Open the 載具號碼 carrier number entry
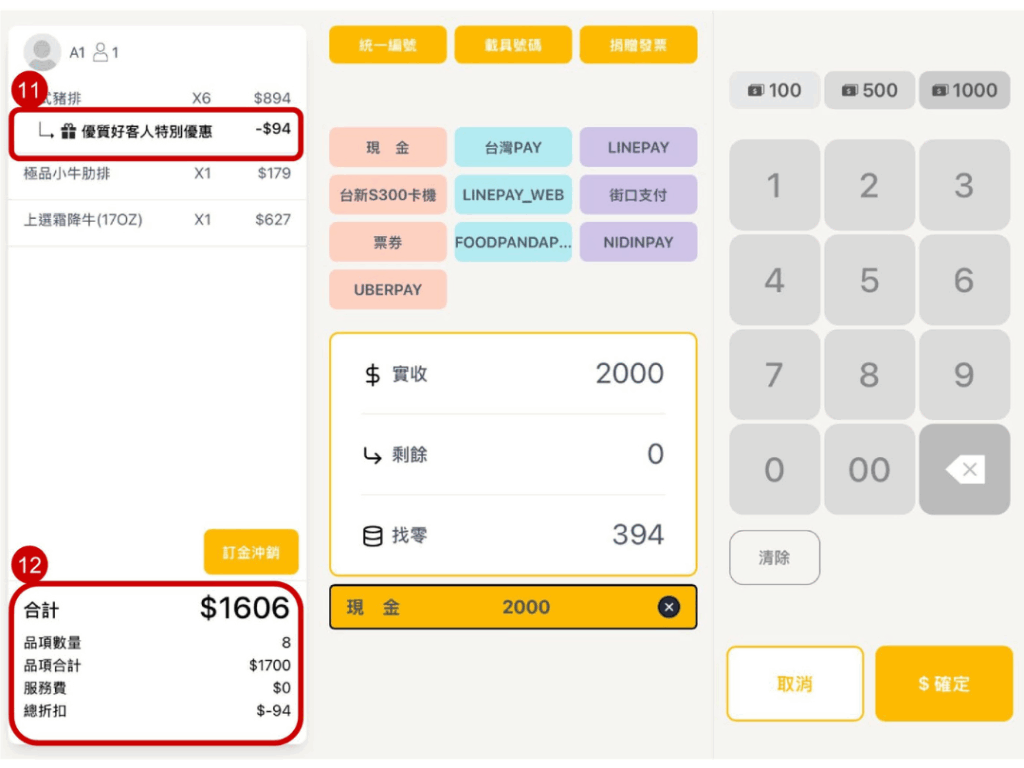The height and width of the screenshot is (768, 1024). [513, 45]
